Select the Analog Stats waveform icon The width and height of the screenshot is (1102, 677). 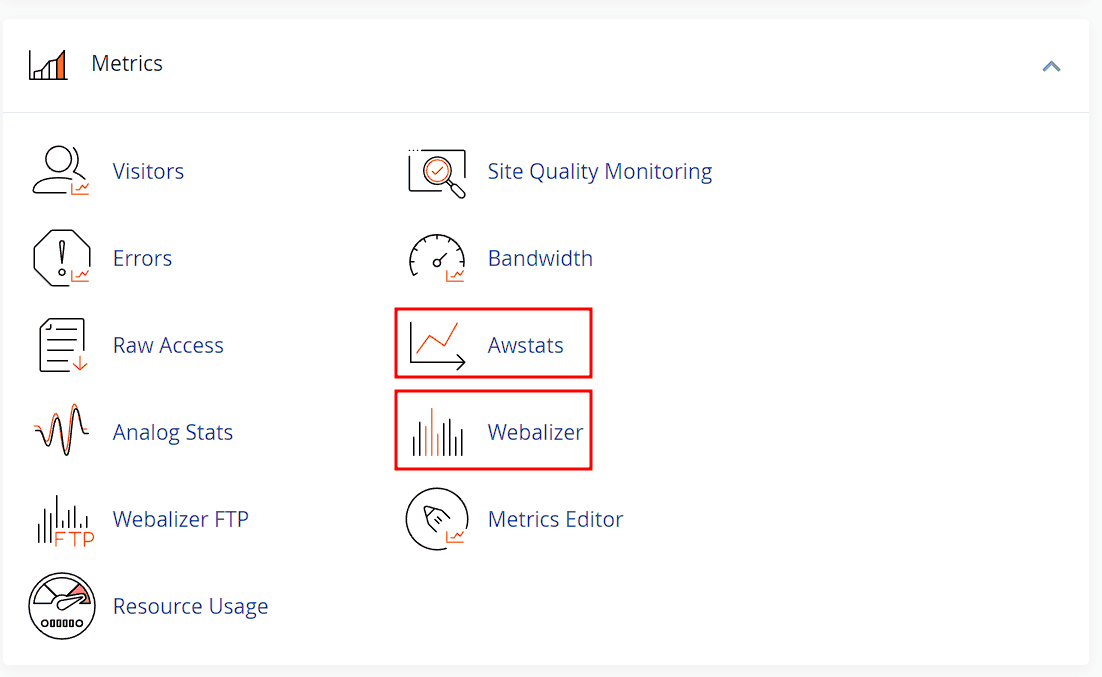(61, 431)
